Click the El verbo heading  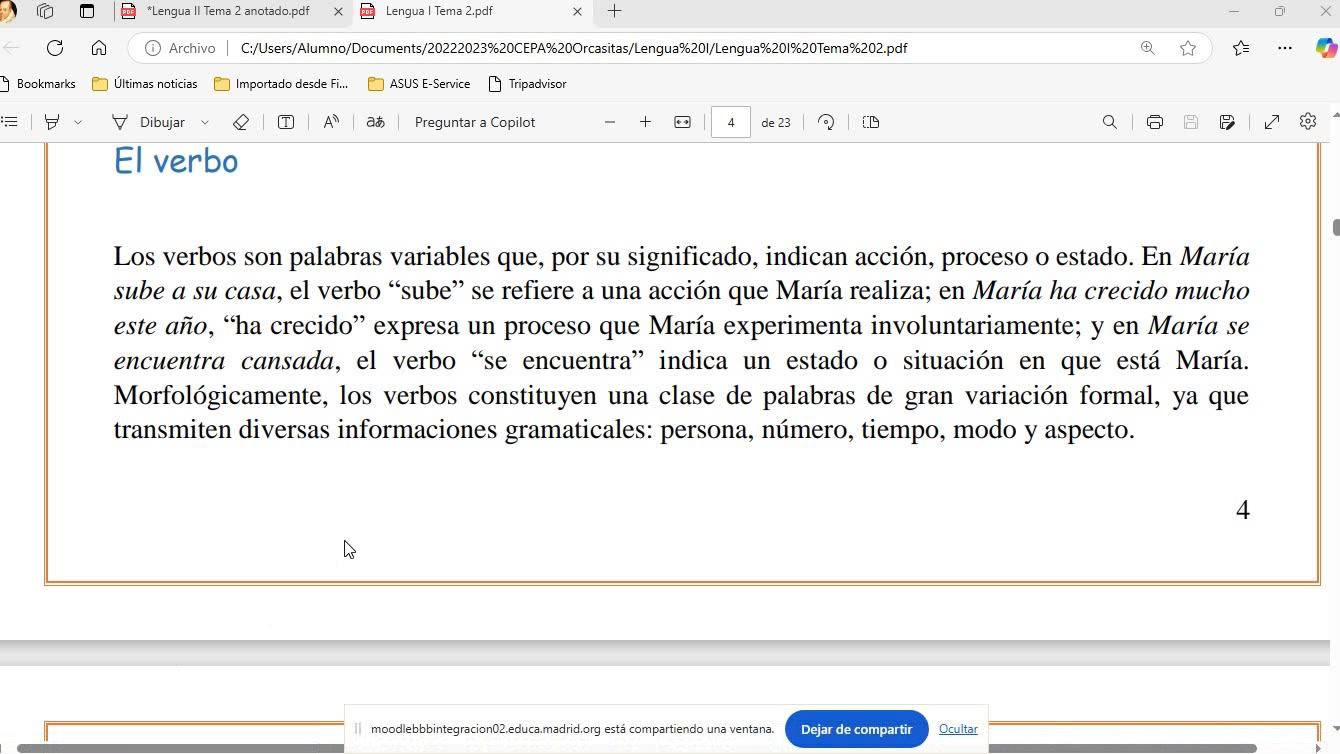(x=176, y=161)
